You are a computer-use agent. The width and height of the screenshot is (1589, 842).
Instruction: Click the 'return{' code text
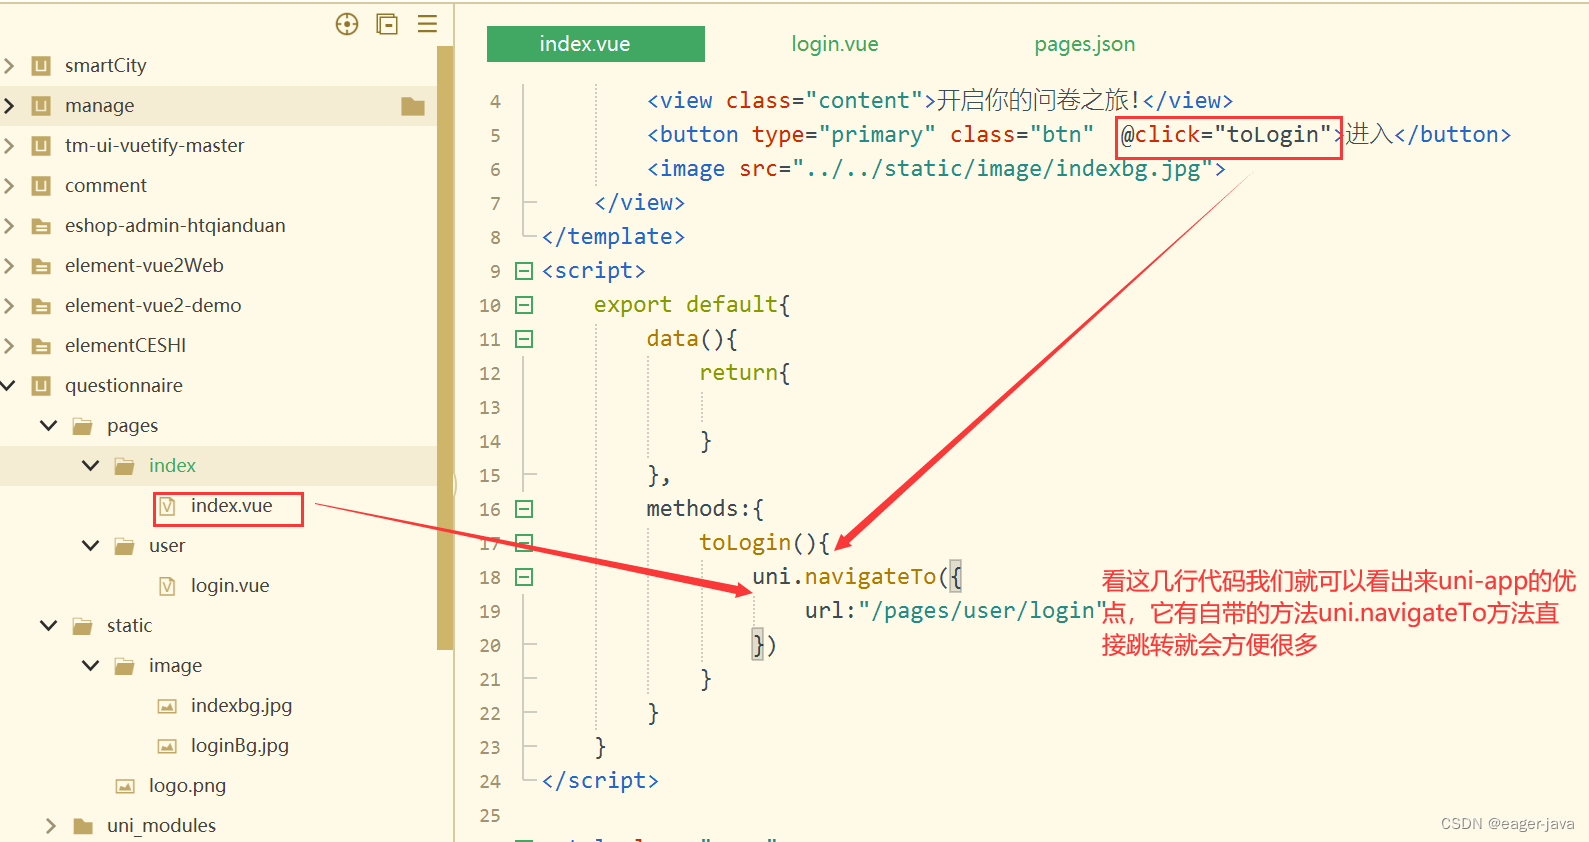point(745,373)
